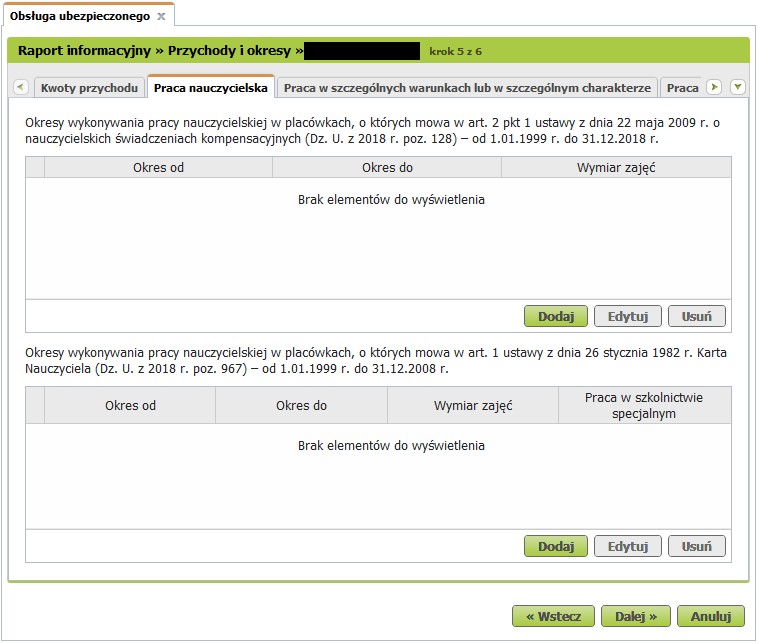Open the tab list dropdown arrow
Screen dimensions: 758x643
tap(738, 88)
